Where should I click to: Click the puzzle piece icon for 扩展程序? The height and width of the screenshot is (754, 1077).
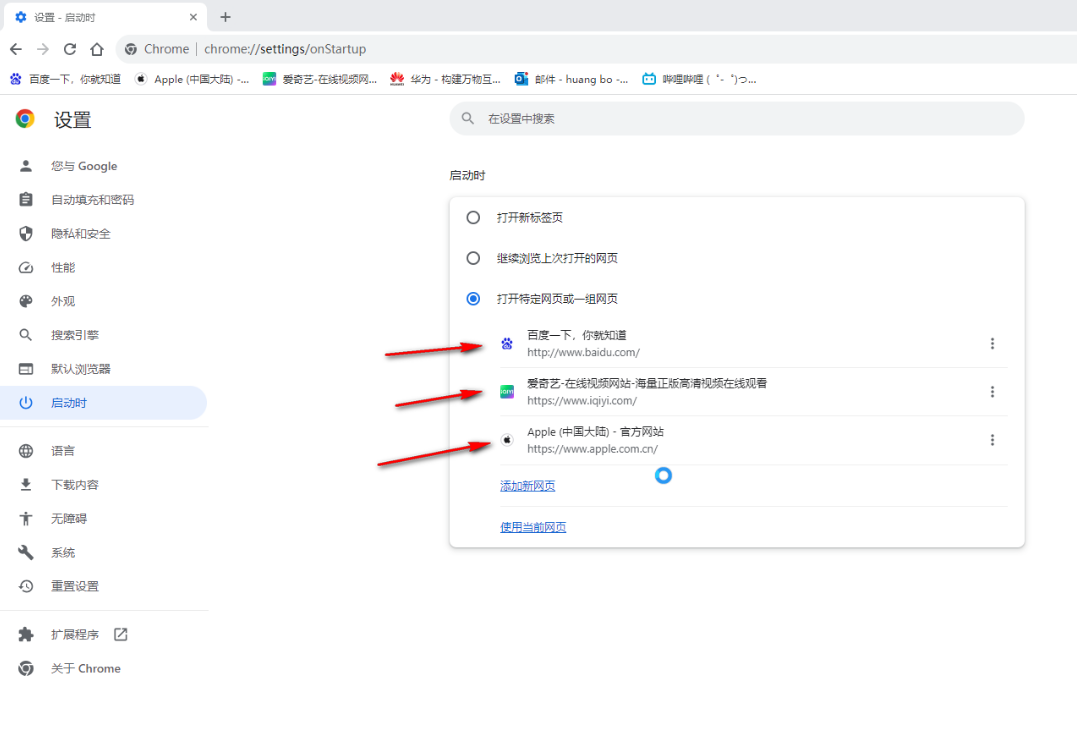click(x=25, y=634)
